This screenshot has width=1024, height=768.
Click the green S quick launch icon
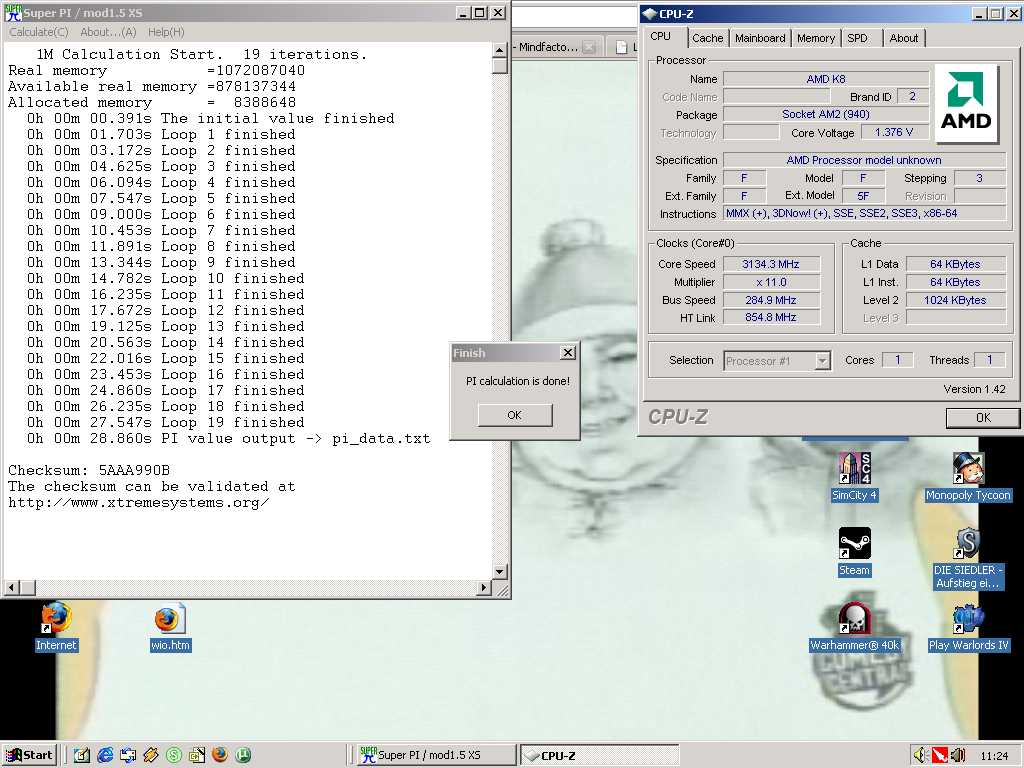pos(173,755)
